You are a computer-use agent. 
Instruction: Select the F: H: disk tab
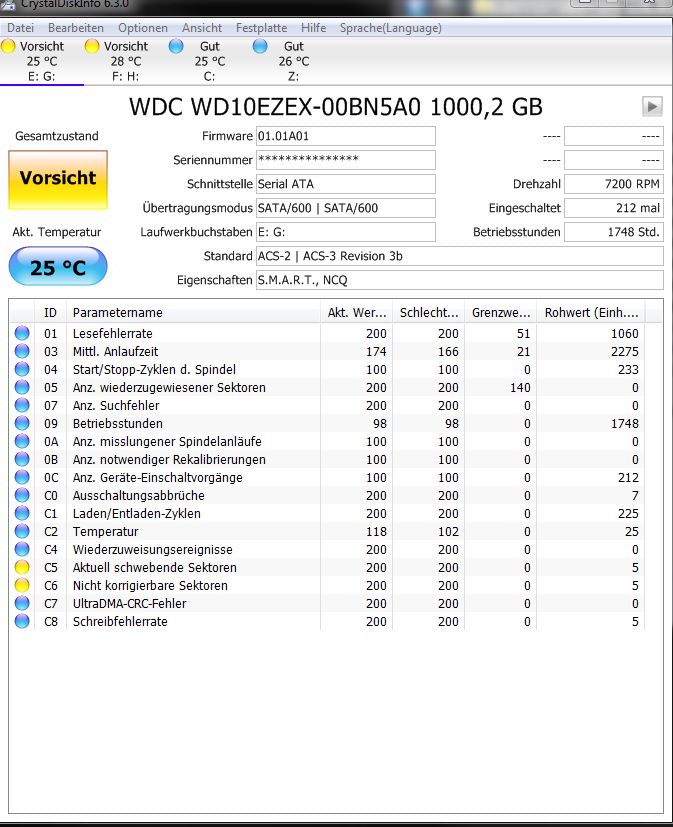click(x=126, y=61)
